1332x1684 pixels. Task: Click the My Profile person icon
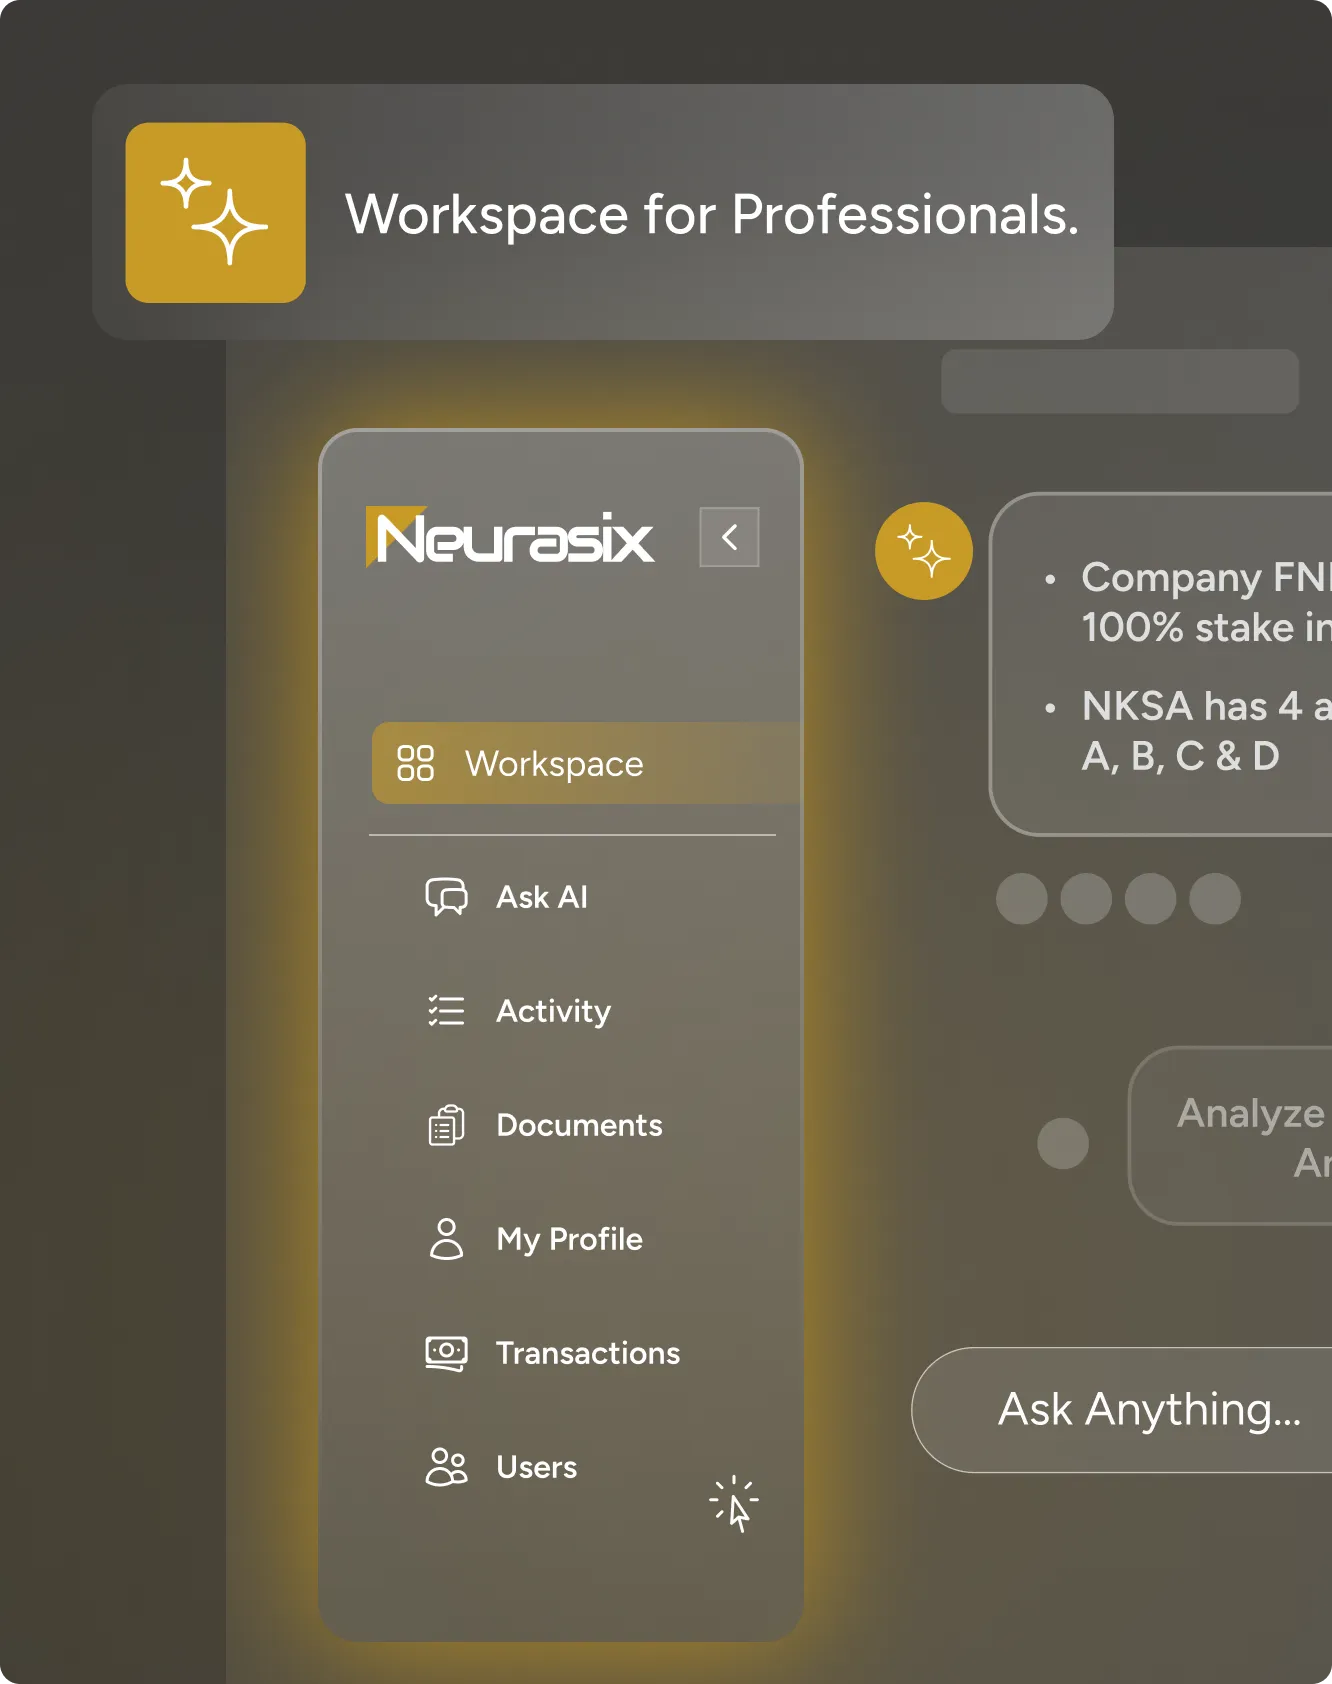pyautogui.click(x=446, y=1239)
